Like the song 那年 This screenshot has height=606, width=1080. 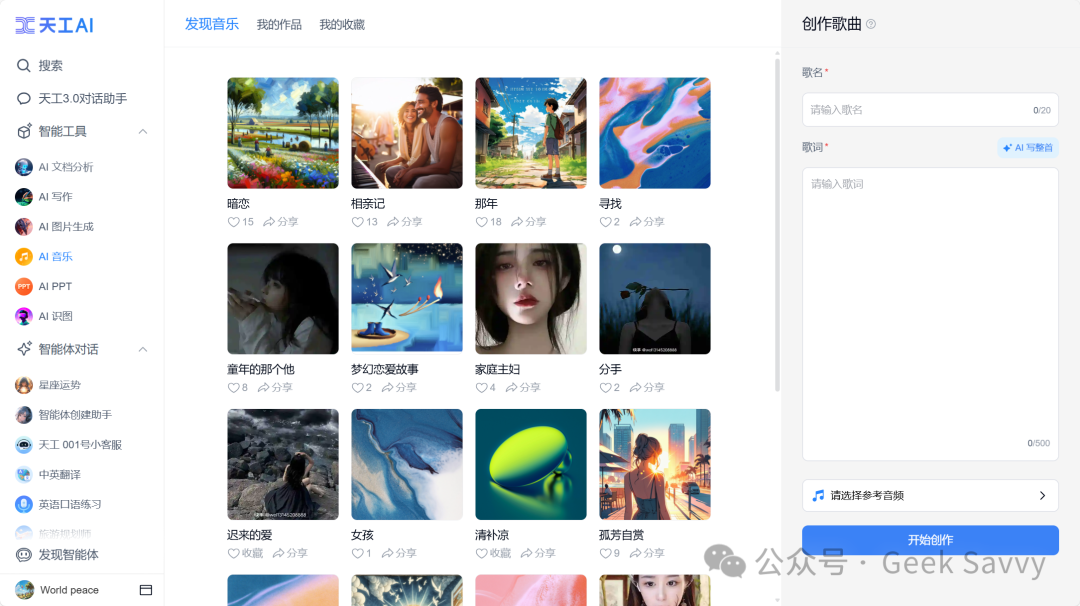[x=481, y=222]
